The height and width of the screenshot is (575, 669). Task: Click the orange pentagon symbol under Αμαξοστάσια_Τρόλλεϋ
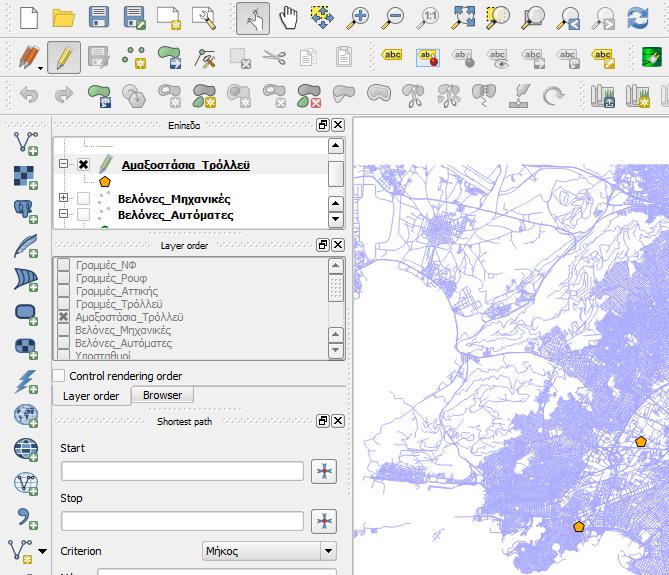coord(105,182)
